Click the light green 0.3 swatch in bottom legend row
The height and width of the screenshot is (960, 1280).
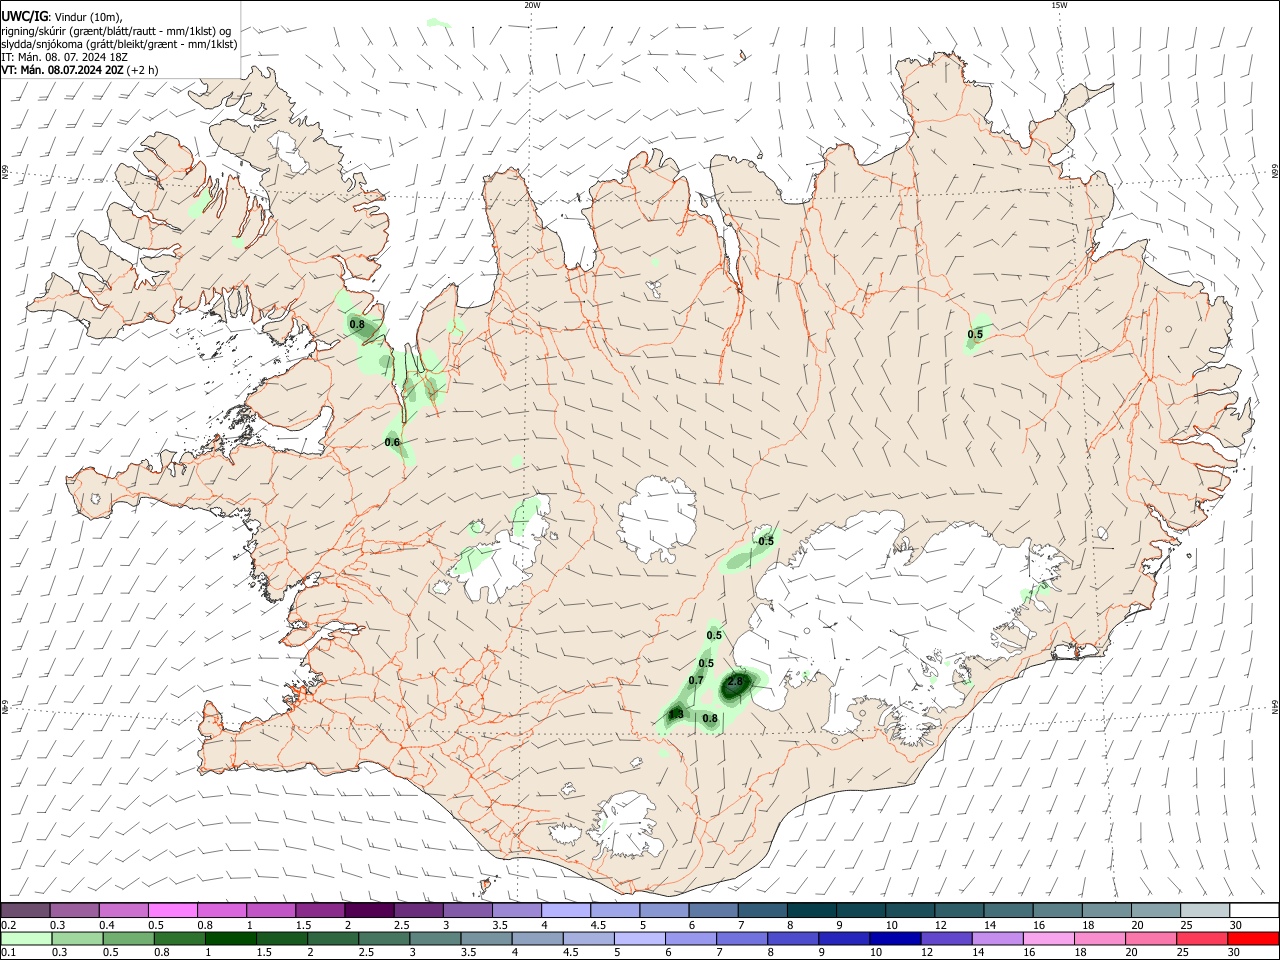pyautogui.click(x=77, y=939)
